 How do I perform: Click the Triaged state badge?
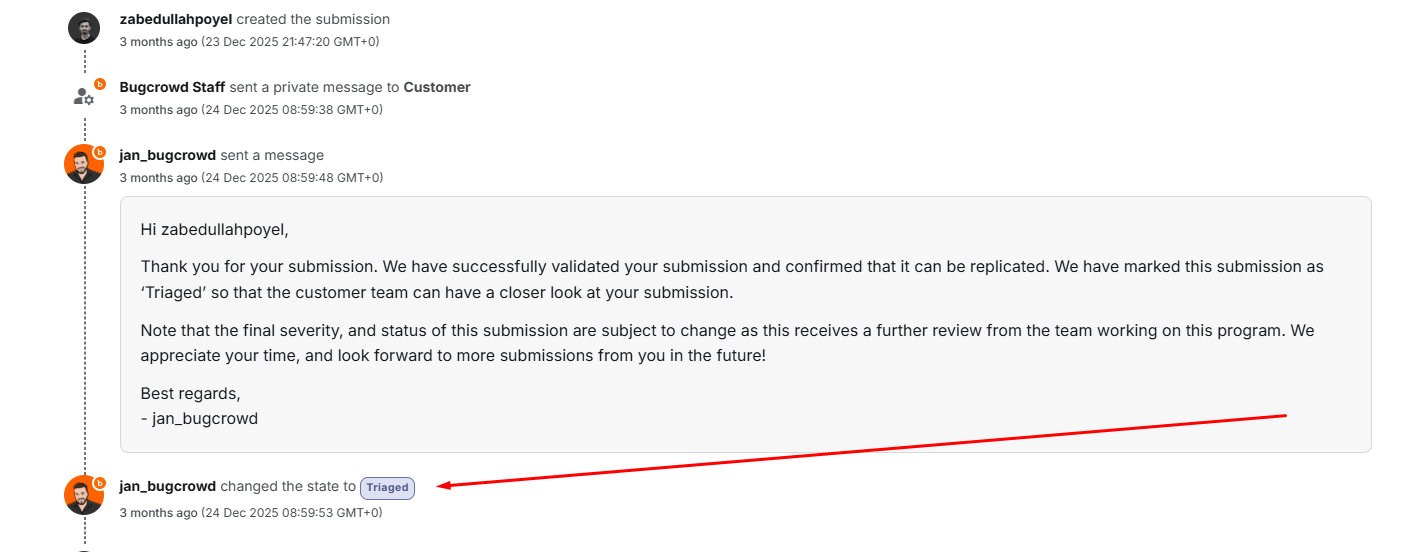(x=387, y=487)
